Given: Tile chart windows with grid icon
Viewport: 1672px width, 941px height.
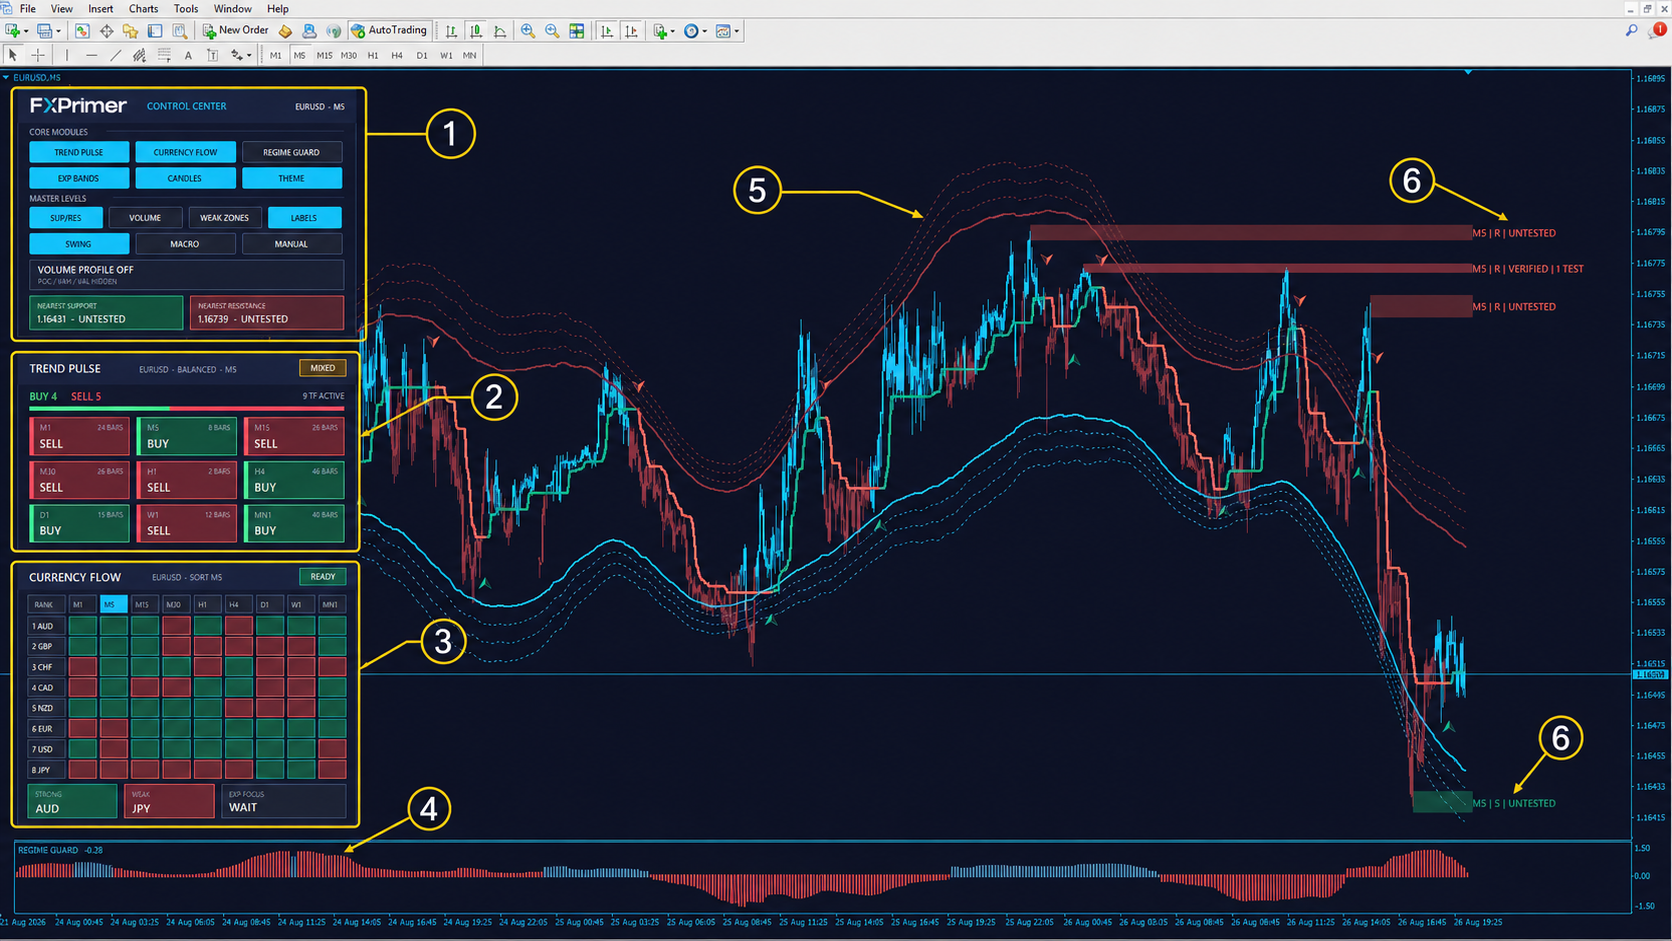Looking at the screenshot, I should pyautogui.click(x=577, y=31).
